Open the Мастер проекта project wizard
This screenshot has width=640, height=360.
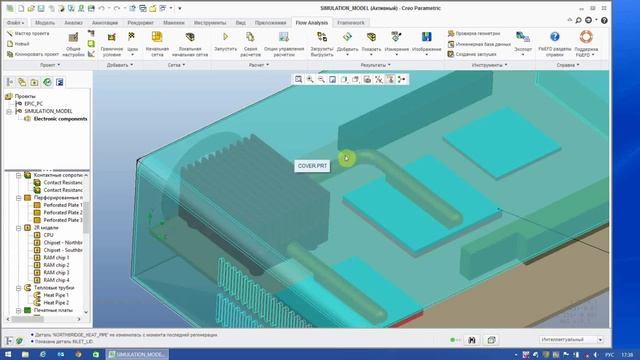[28, 33]
